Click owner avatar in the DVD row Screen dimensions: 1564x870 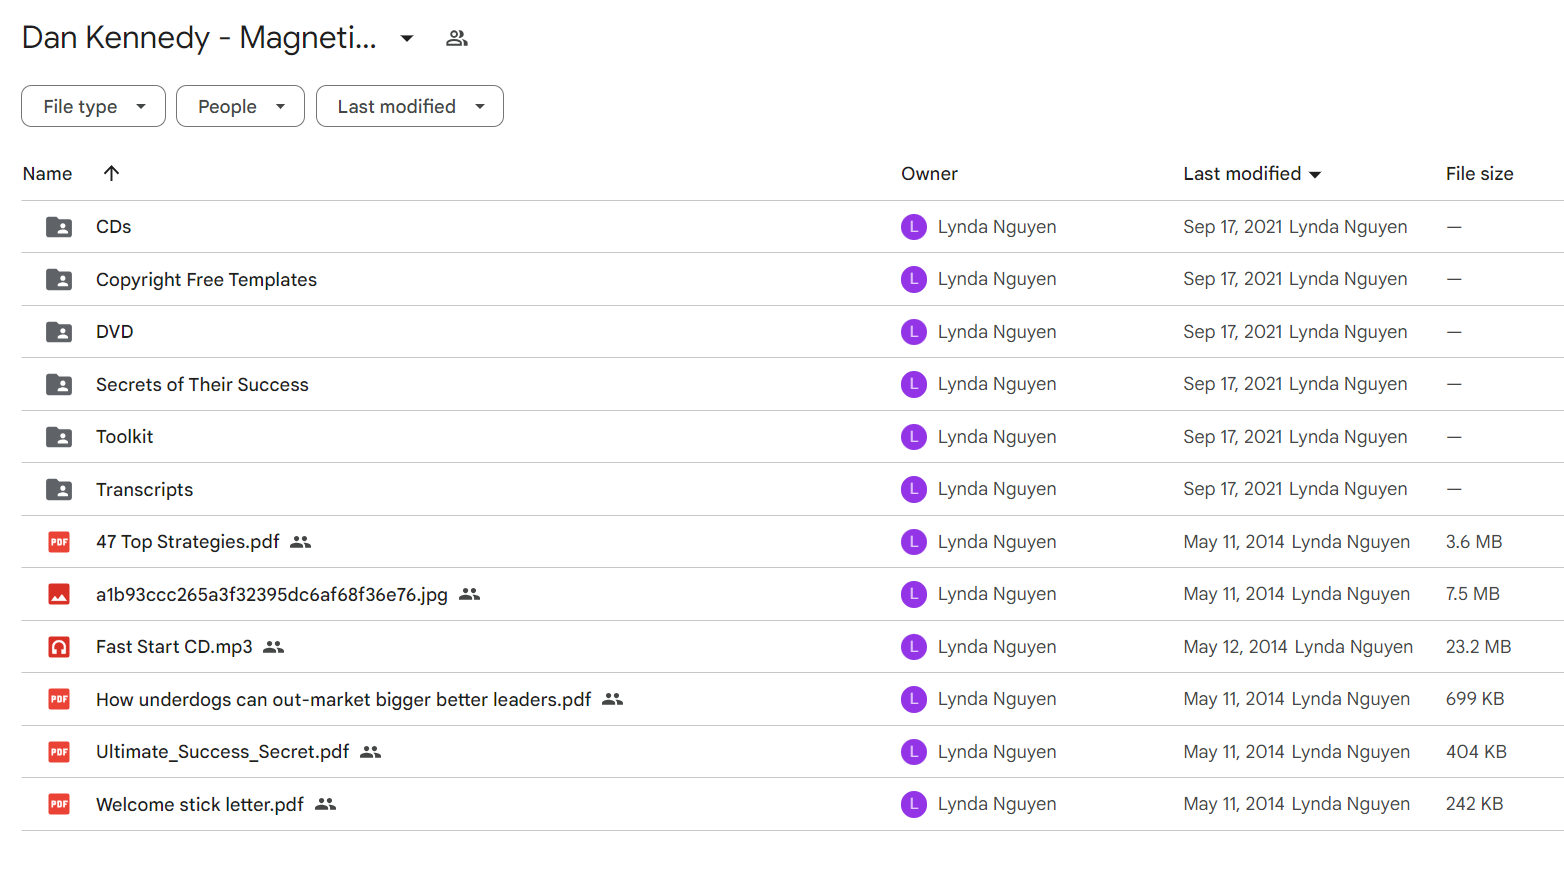pos(914,332)
